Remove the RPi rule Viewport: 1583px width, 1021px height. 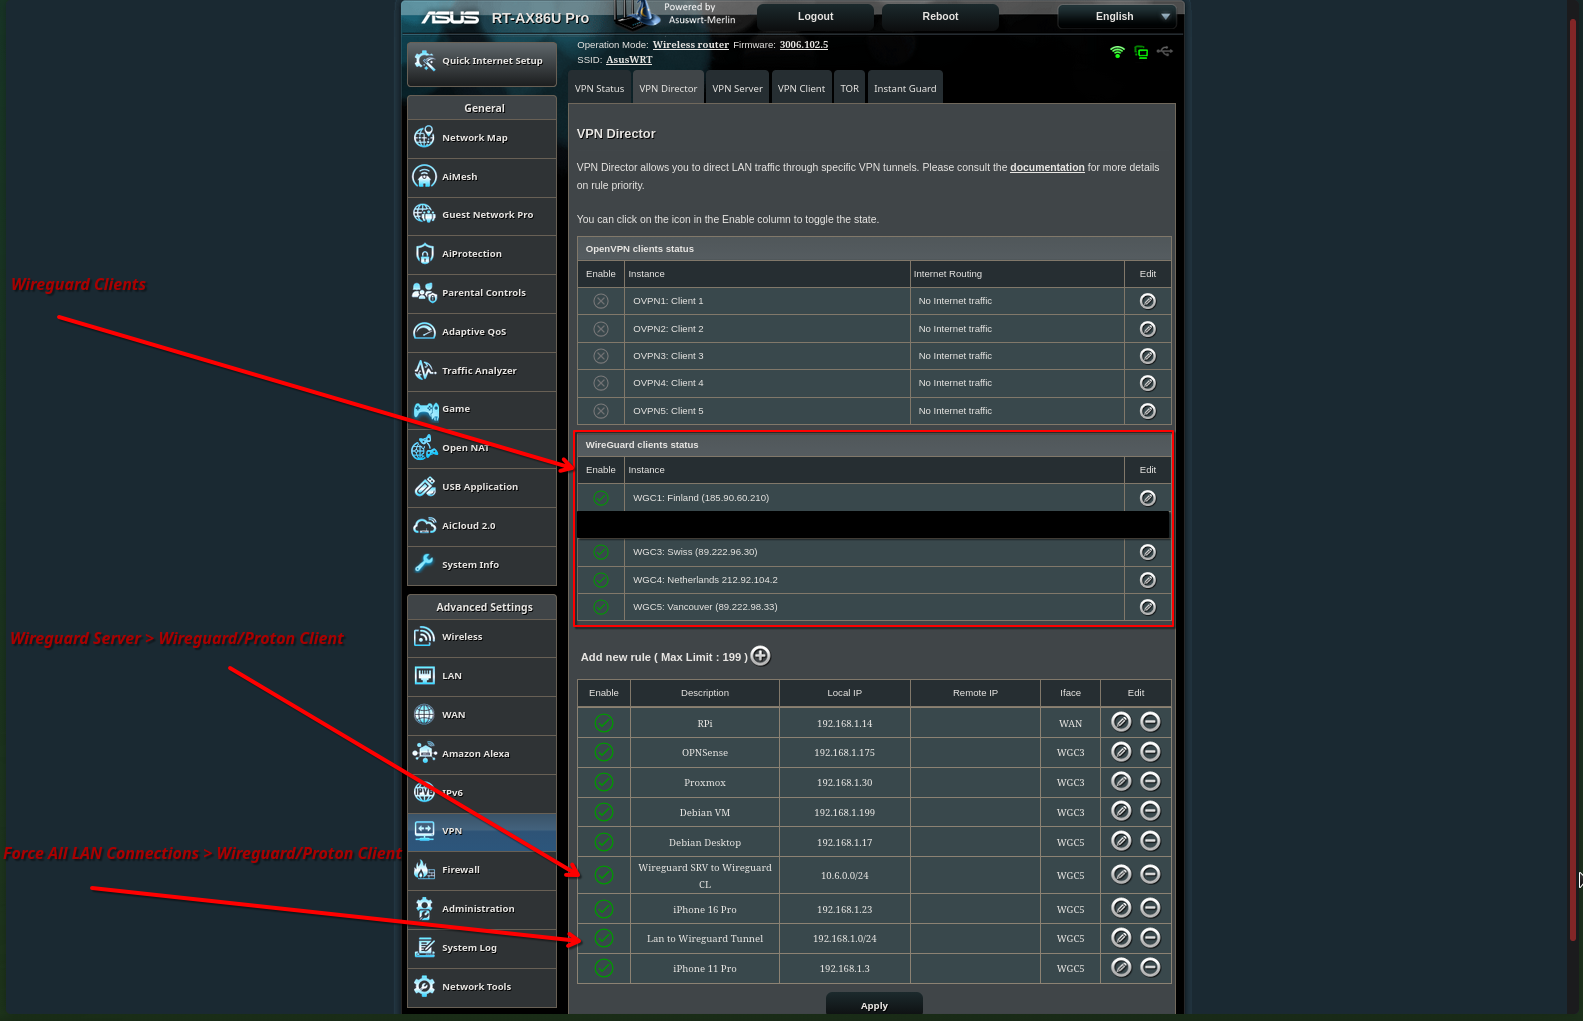(x=1150, y=722)
